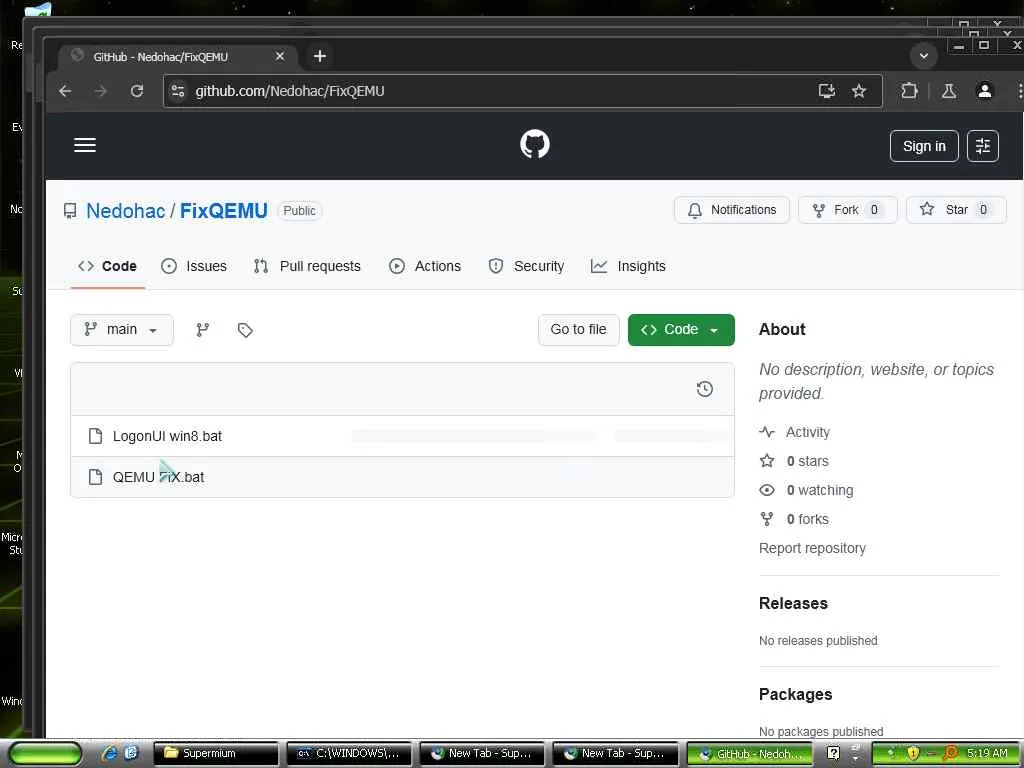Open the Nedohac owner link

click(x=125, y=211)
